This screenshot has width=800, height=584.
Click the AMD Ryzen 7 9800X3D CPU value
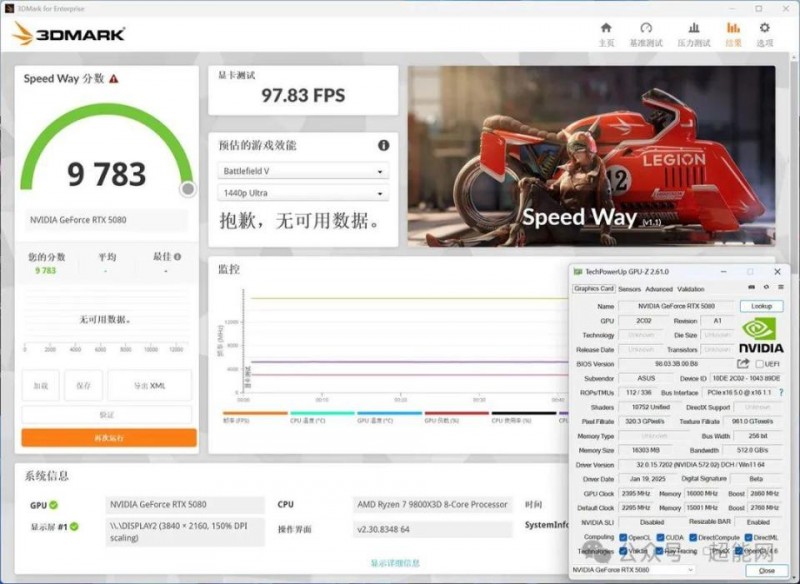(x=432, y=504)
